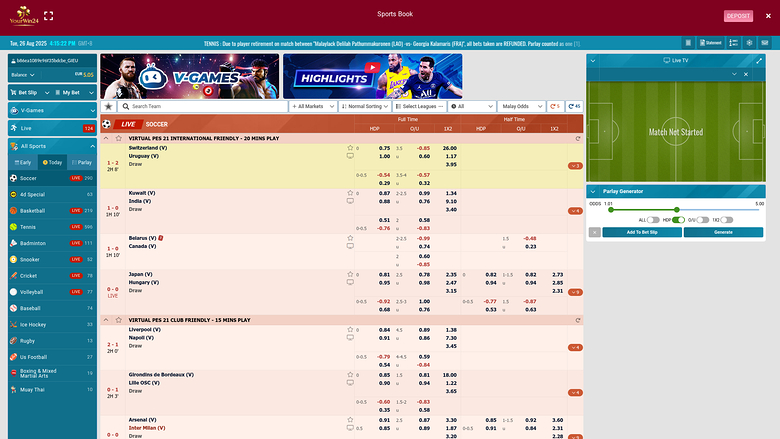The height and width of the screenshot is (439, 780).
Task: Open the Statement page
Action: [x=710, y=43]
